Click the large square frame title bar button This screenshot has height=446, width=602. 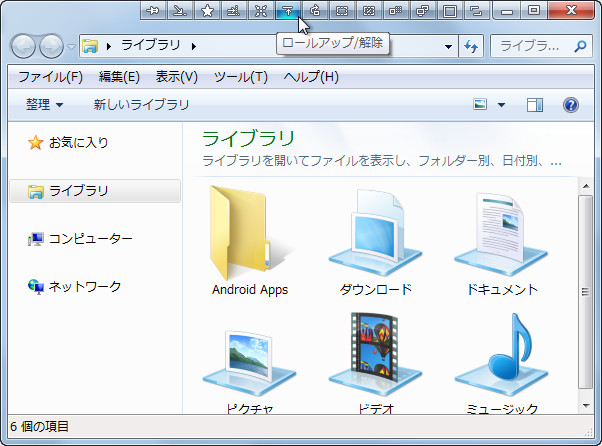(x=450, y=10)
